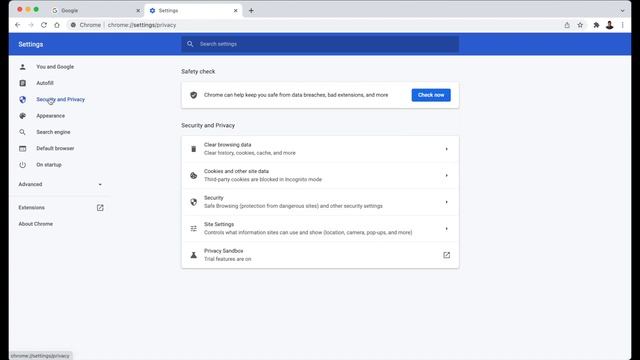Close the Settings tab

point(236,11)
